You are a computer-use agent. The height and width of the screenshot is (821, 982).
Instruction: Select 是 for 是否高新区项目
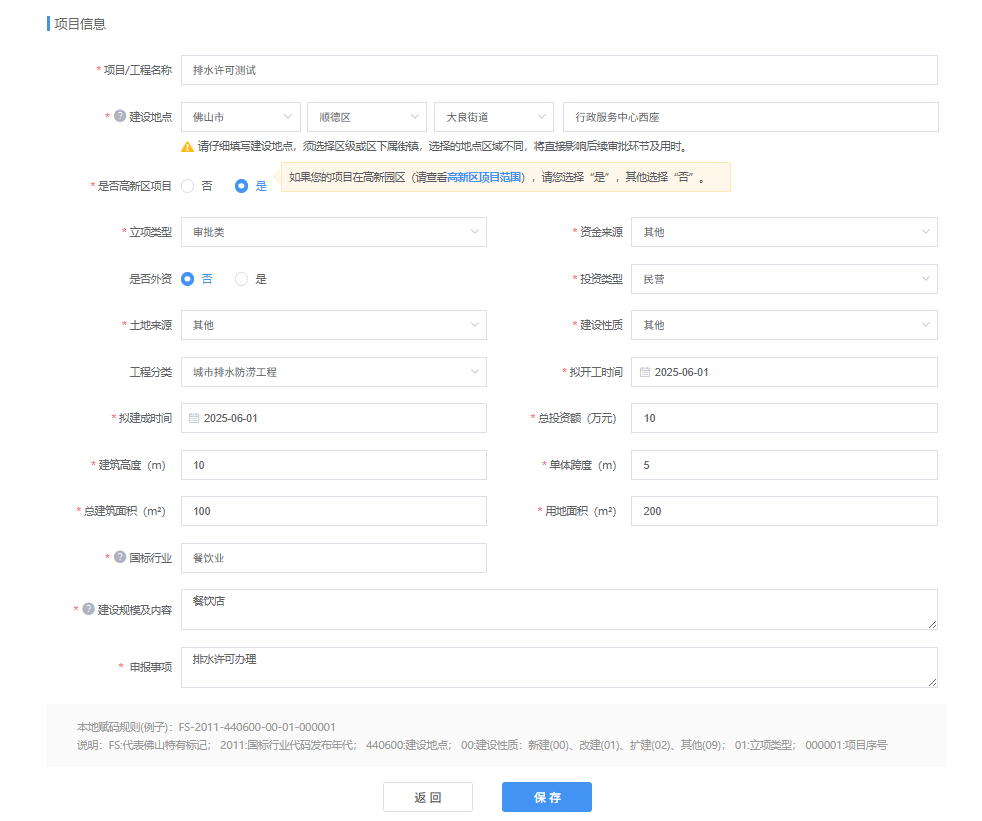[241, 186]
